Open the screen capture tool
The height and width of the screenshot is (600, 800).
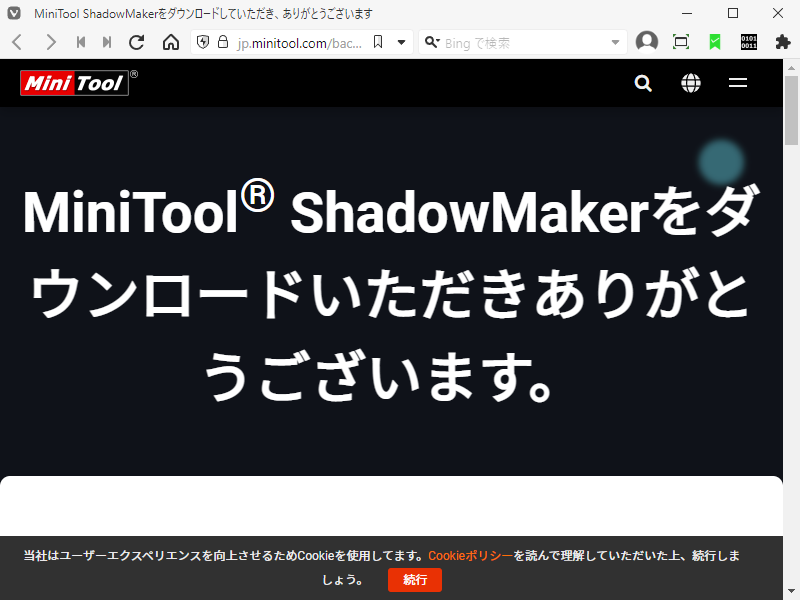(681, 42)
